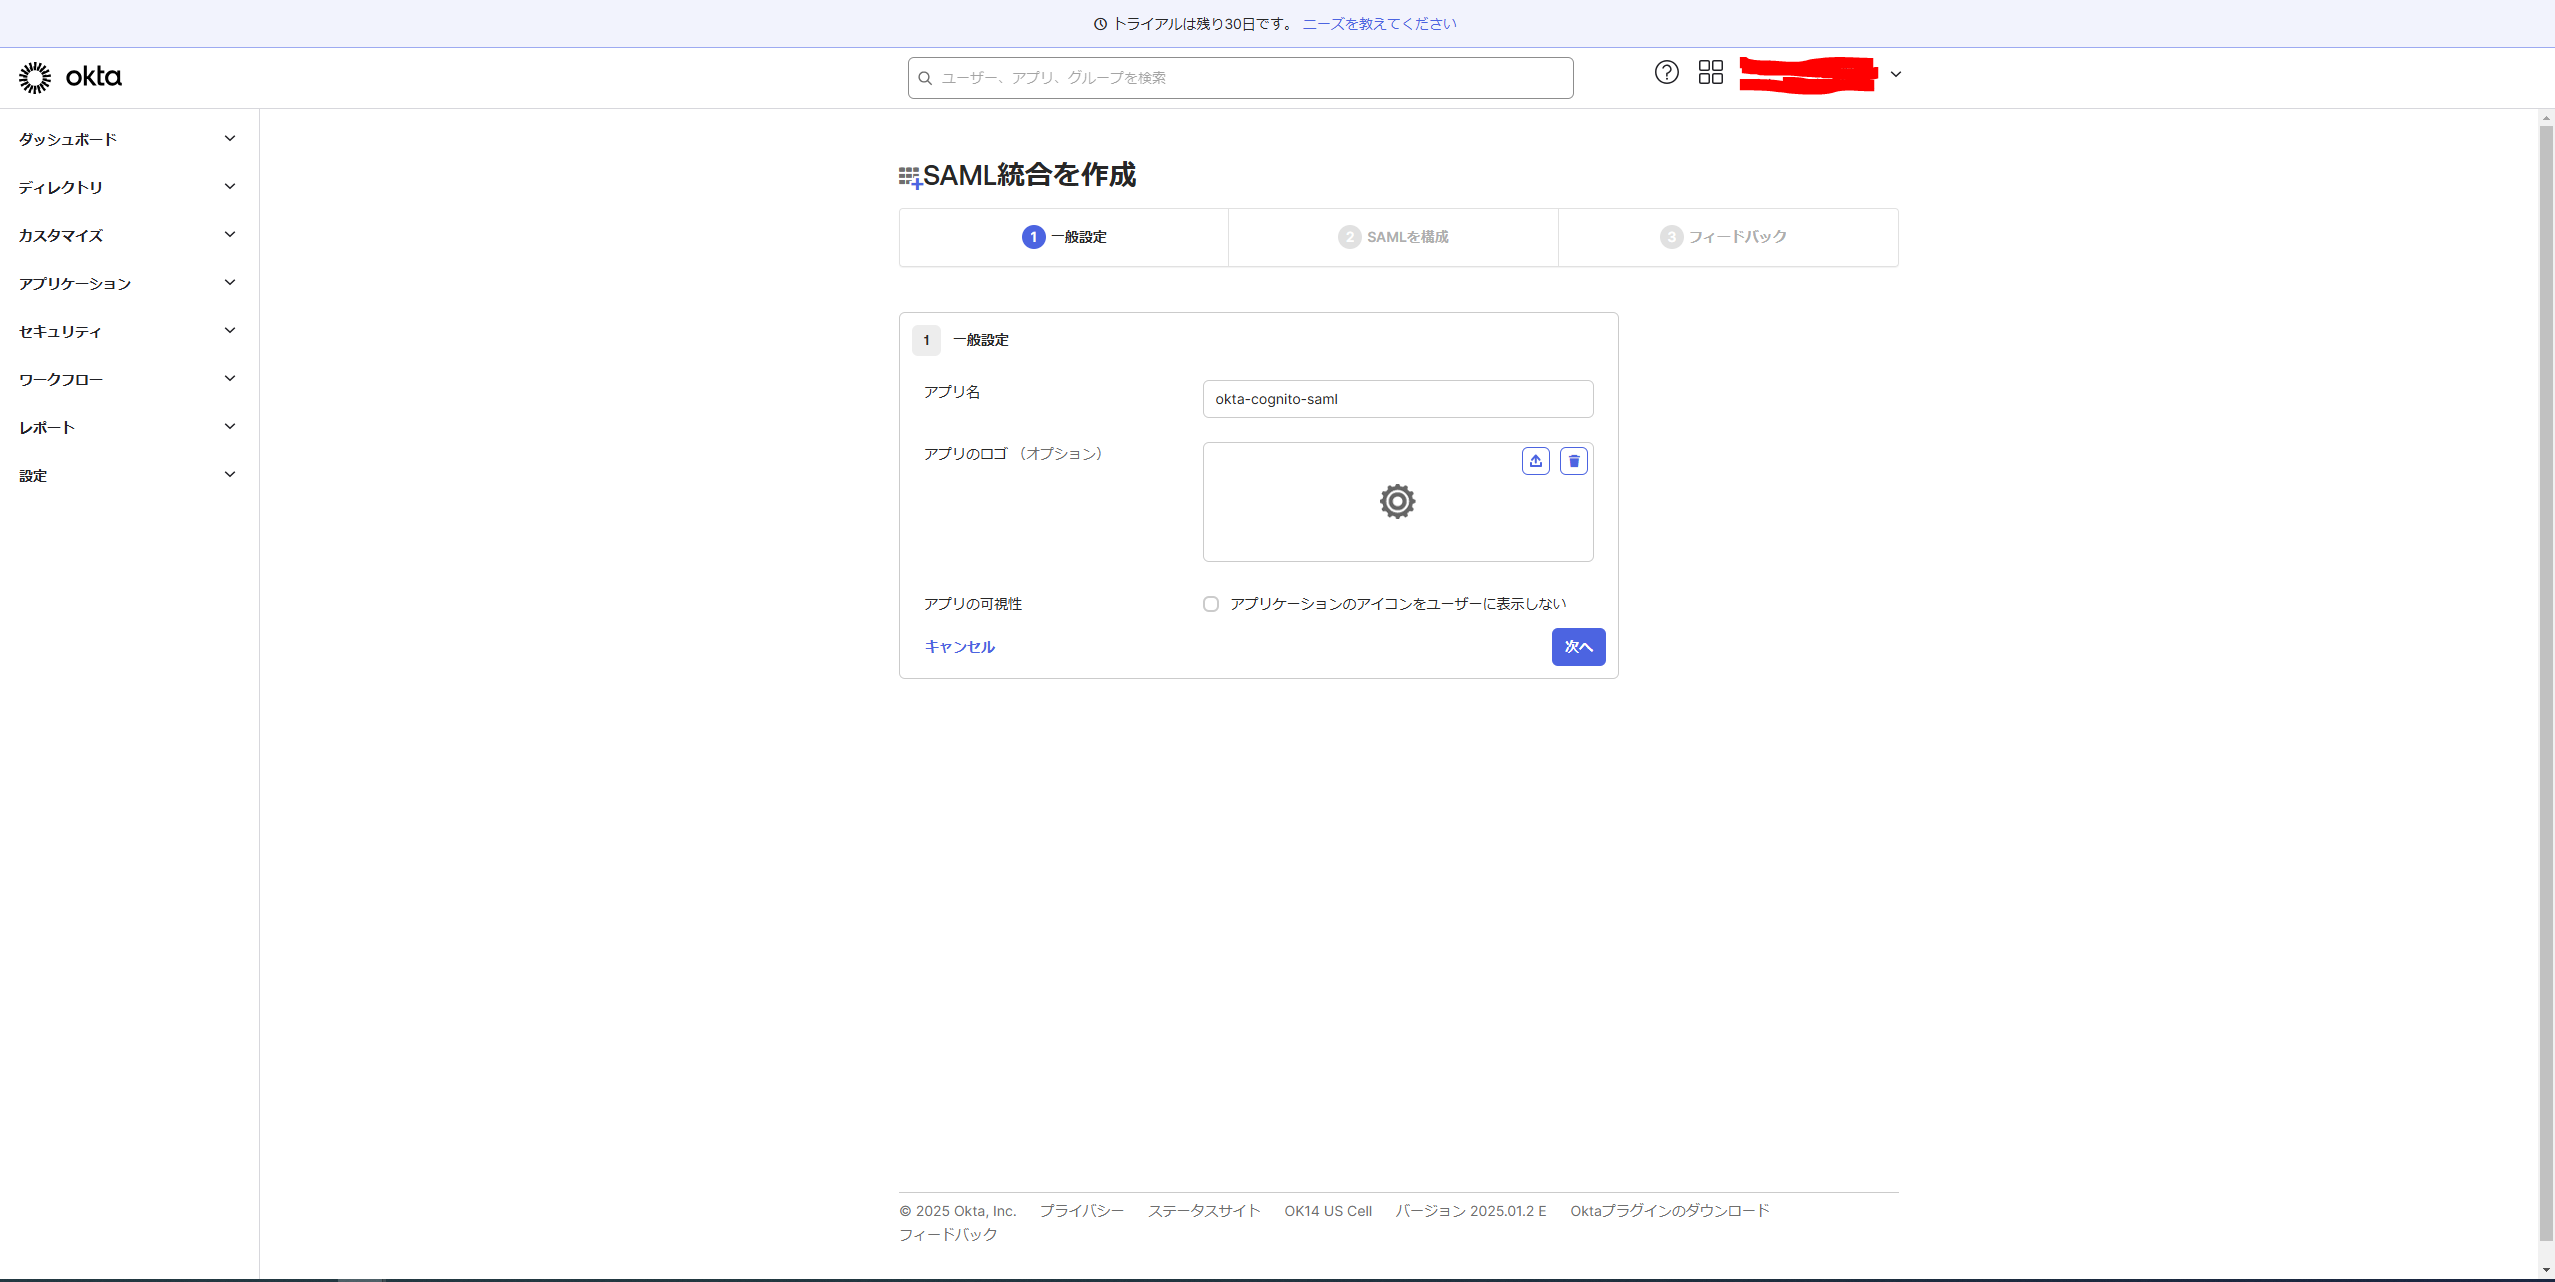Open the ニーズを教えてください link

pos(1379,24)
